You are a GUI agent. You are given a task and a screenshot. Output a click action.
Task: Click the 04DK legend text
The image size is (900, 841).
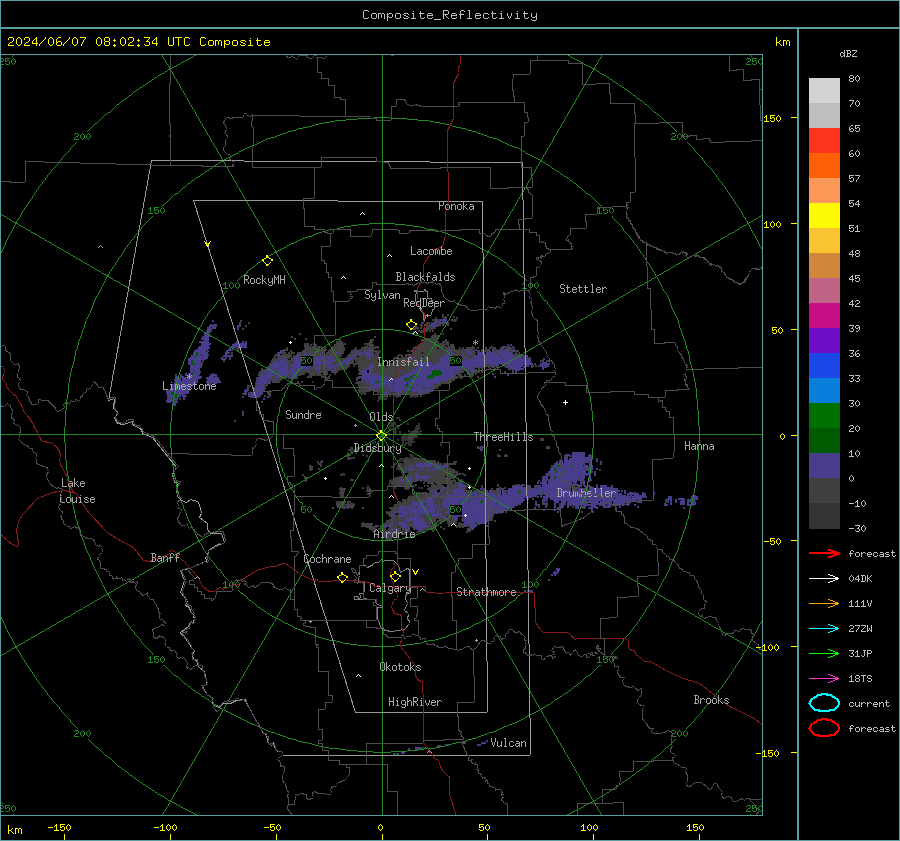point(860,579)
